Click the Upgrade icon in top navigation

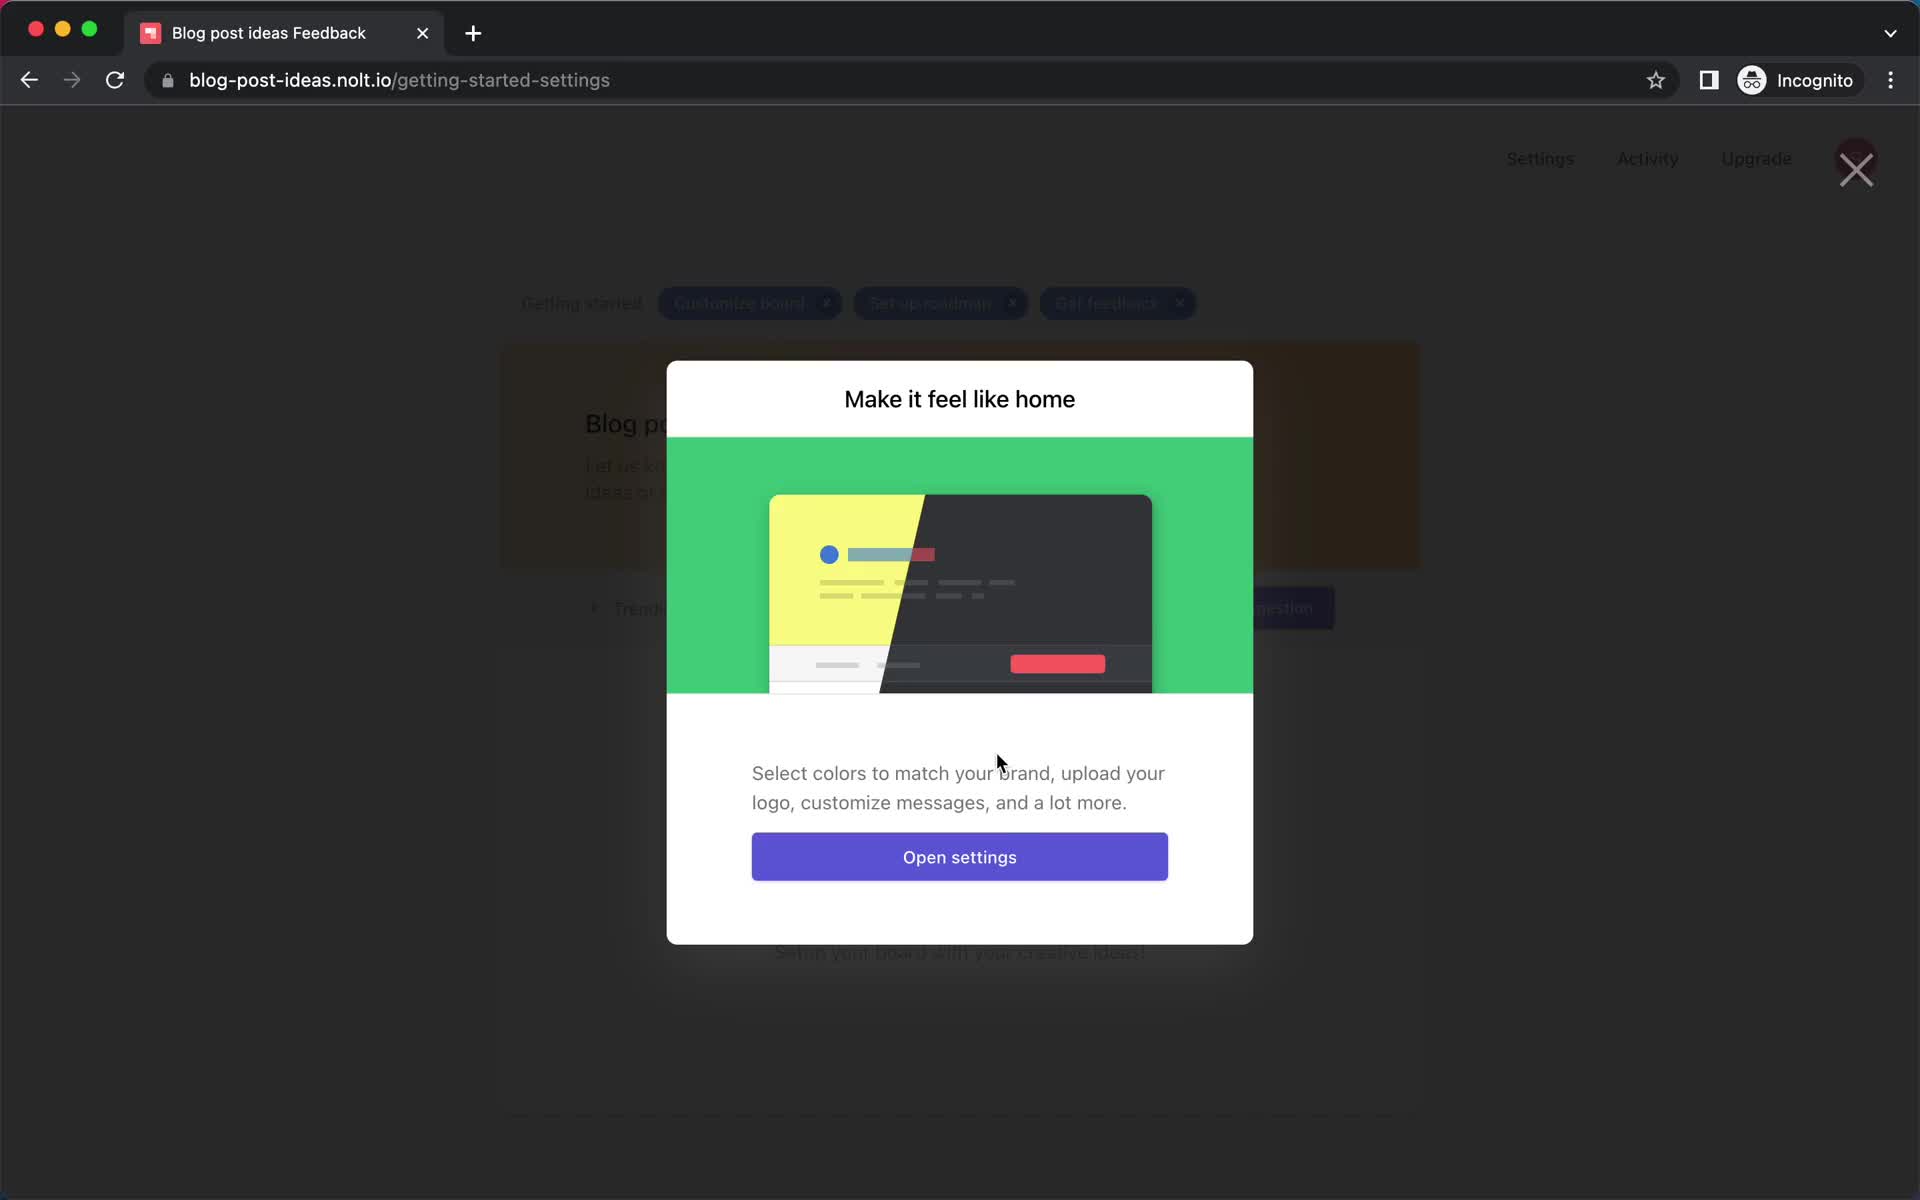point(1757,158)
